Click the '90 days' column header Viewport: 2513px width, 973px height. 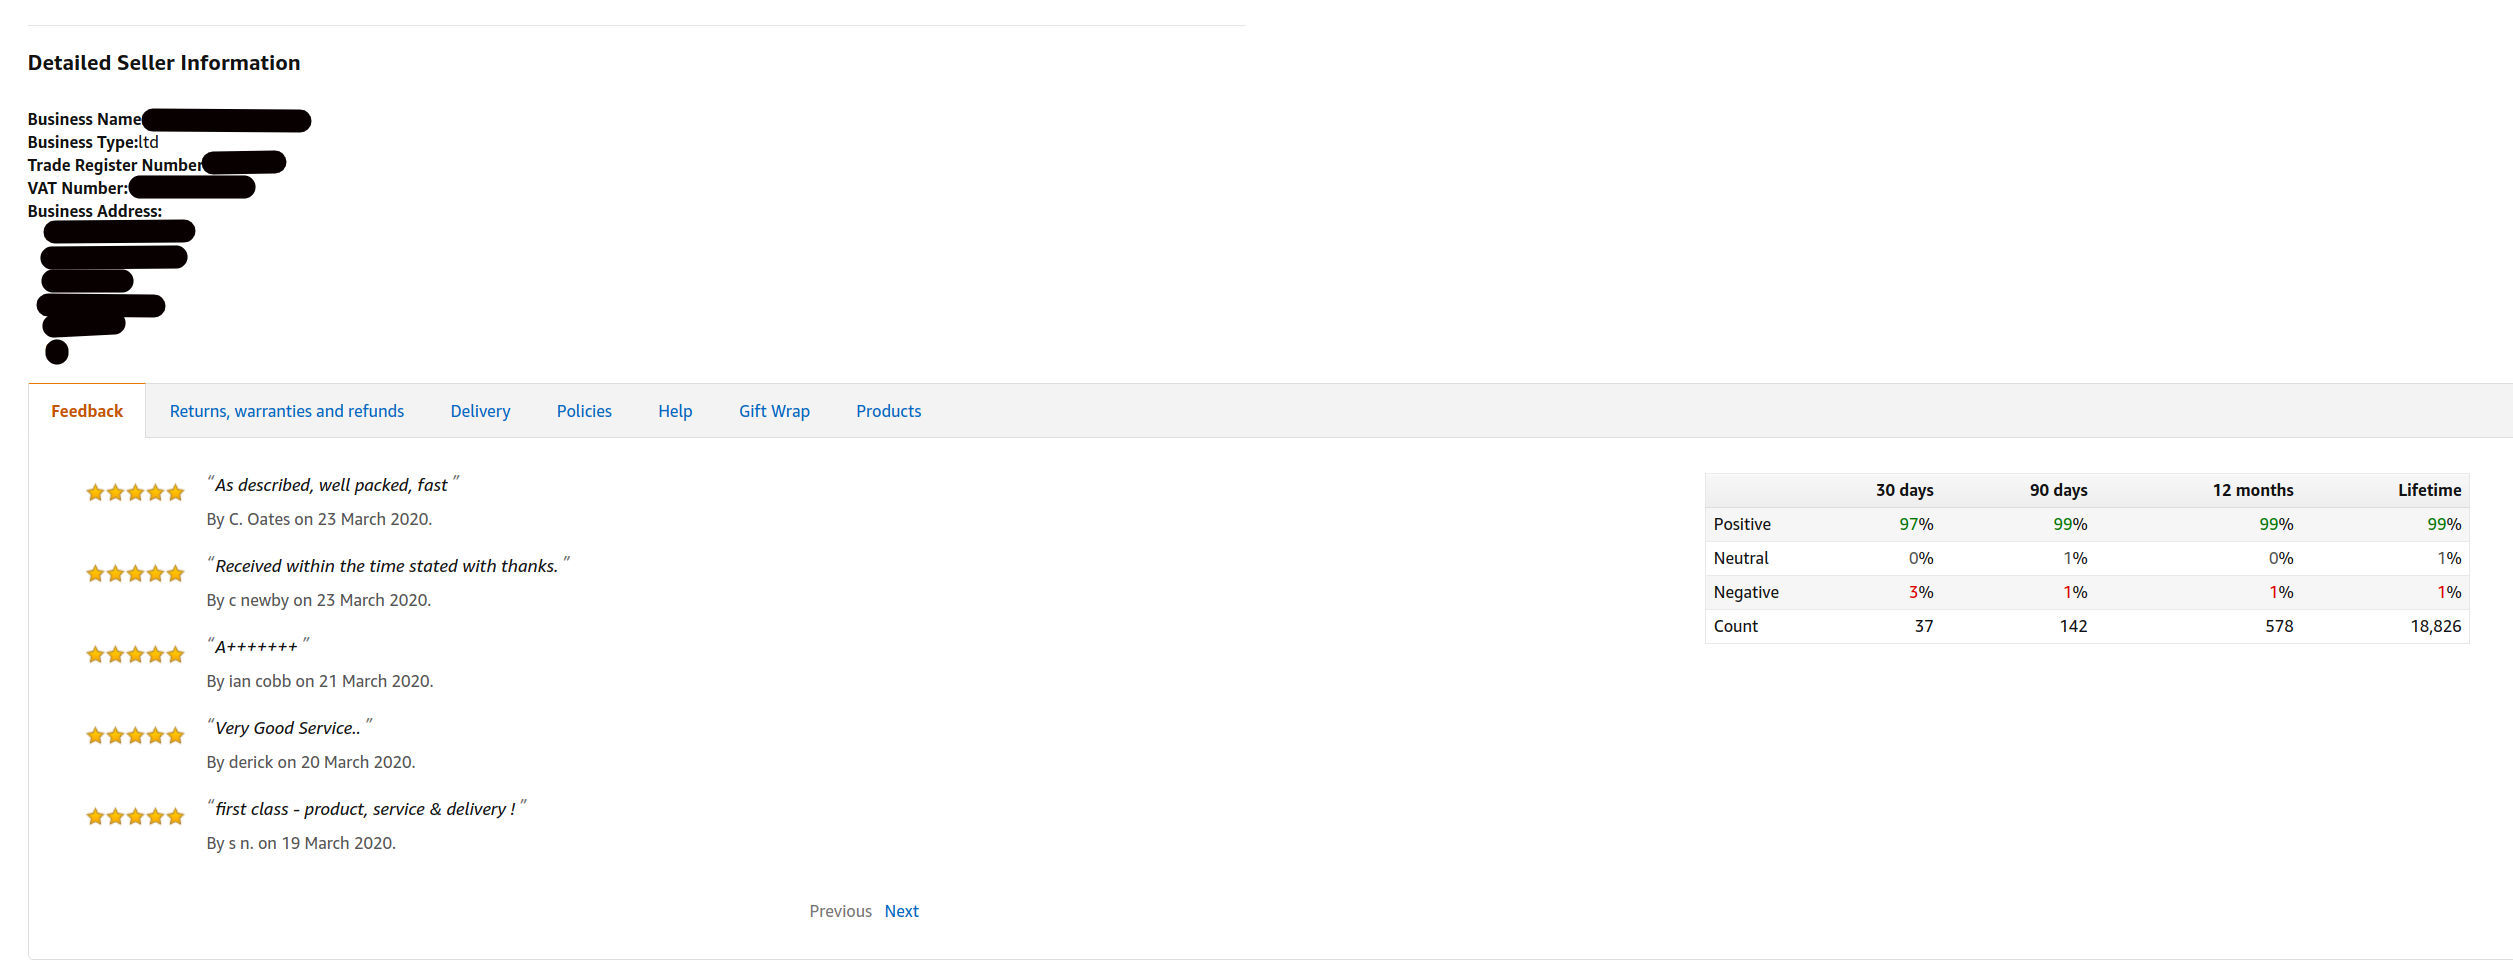point(2058,490)
